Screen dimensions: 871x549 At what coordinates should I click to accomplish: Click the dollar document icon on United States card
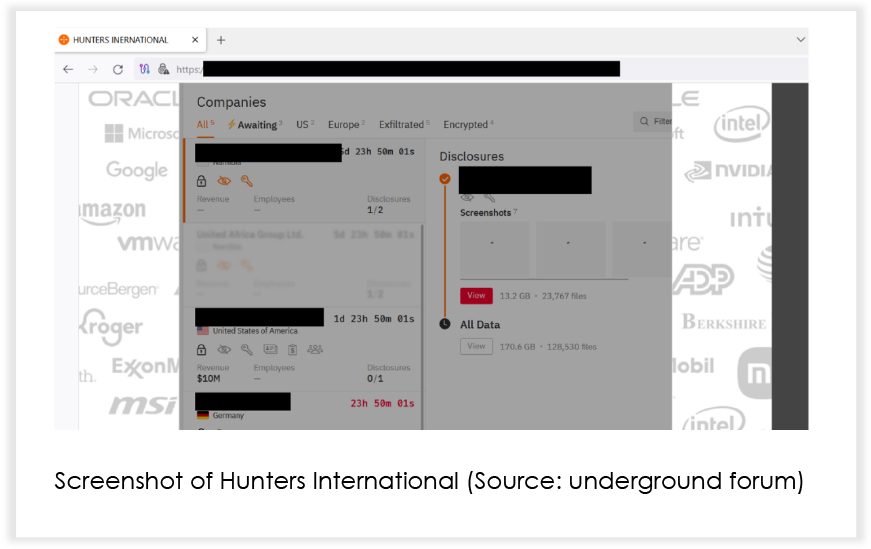coord(293,350)
